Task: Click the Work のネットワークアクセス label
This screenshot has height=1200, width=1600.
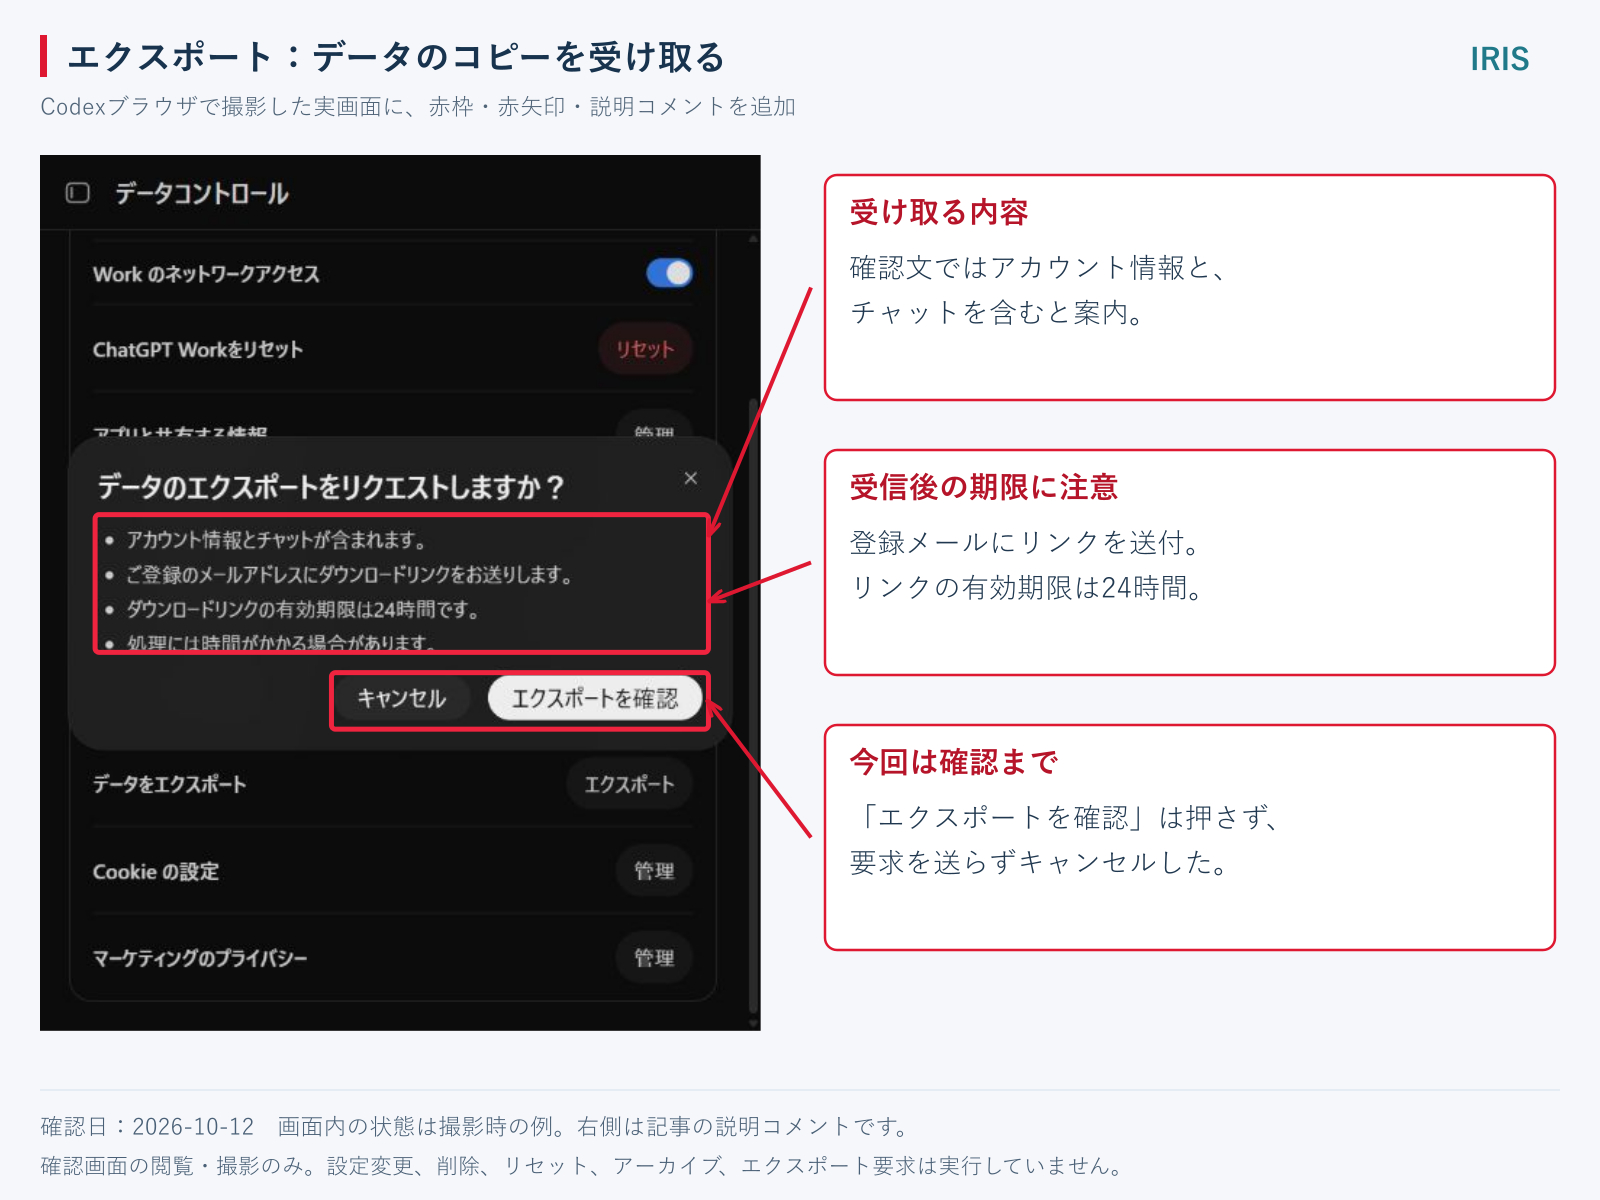Action: click(206, 273)
